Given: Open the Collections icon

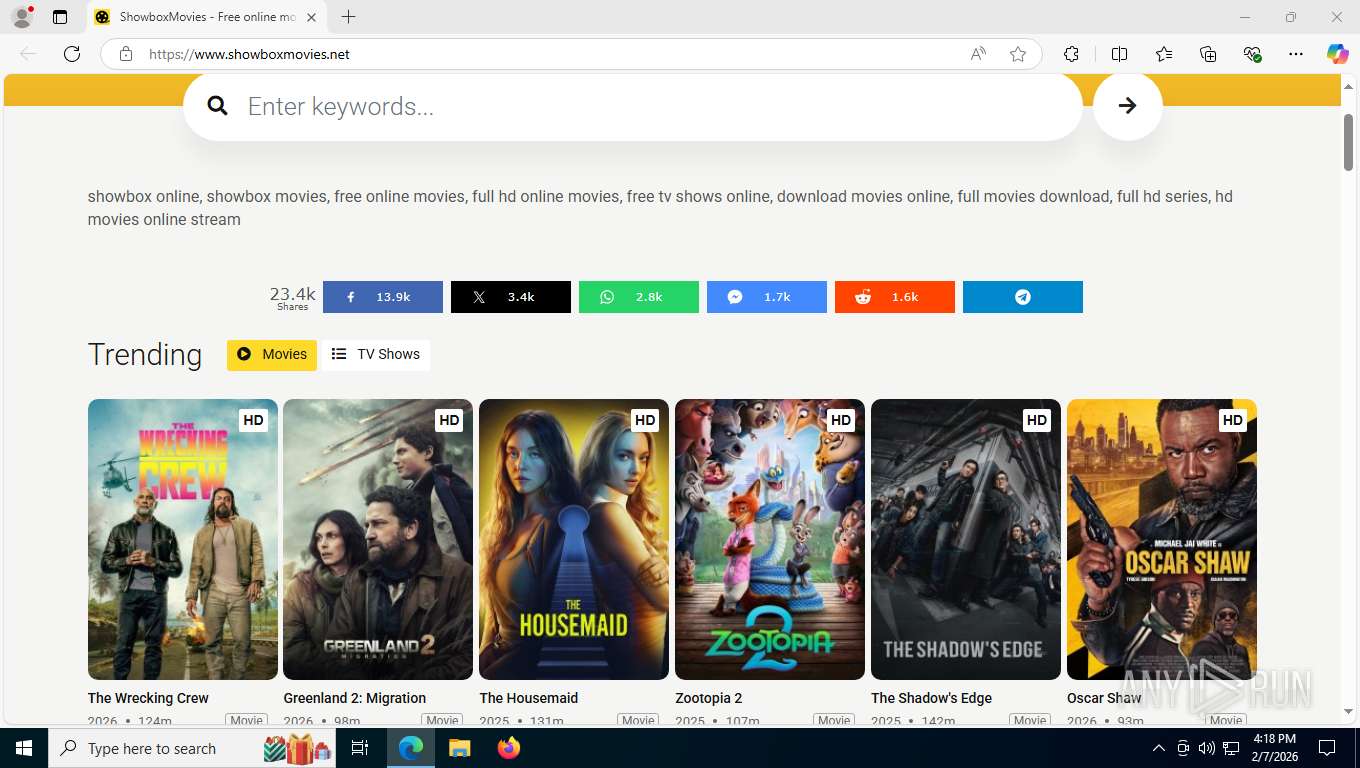Looking at the screenshot, I should 1208,54.
